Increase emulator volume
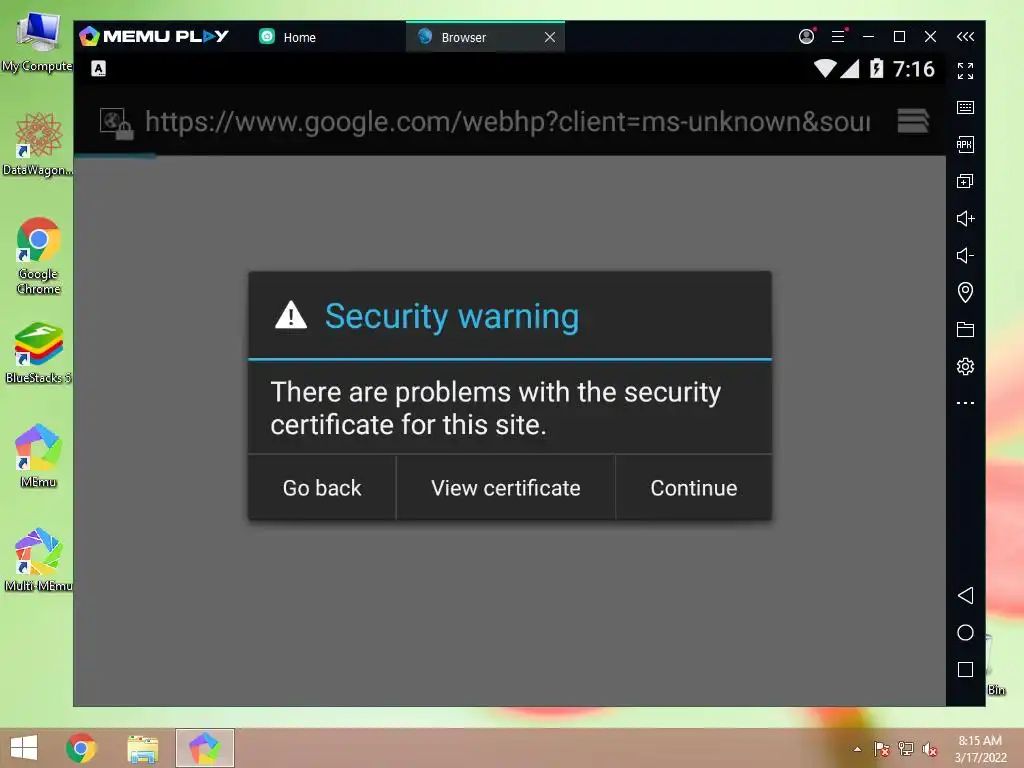 965,218
